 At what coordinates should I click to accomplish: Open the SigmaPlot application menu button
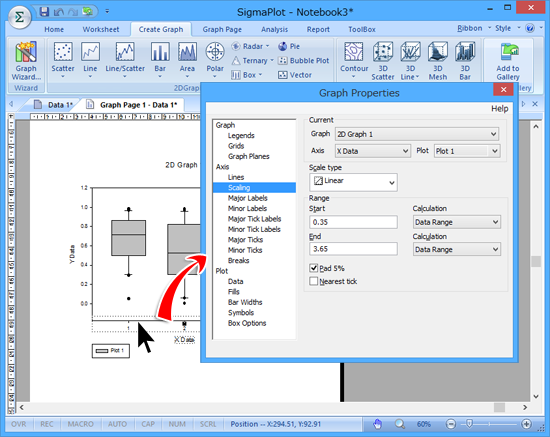tap(20, 17)
